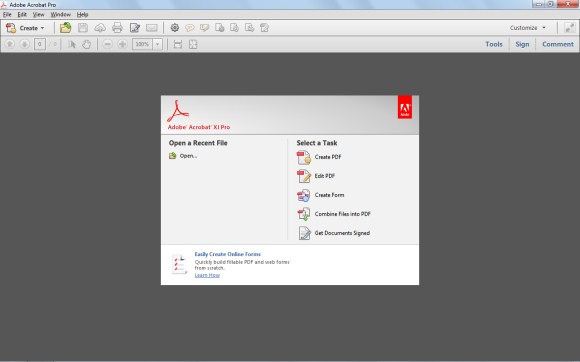Click the Open... link under Recent File
The height and width of the screenshot is (362, 580).
[188, 156]
